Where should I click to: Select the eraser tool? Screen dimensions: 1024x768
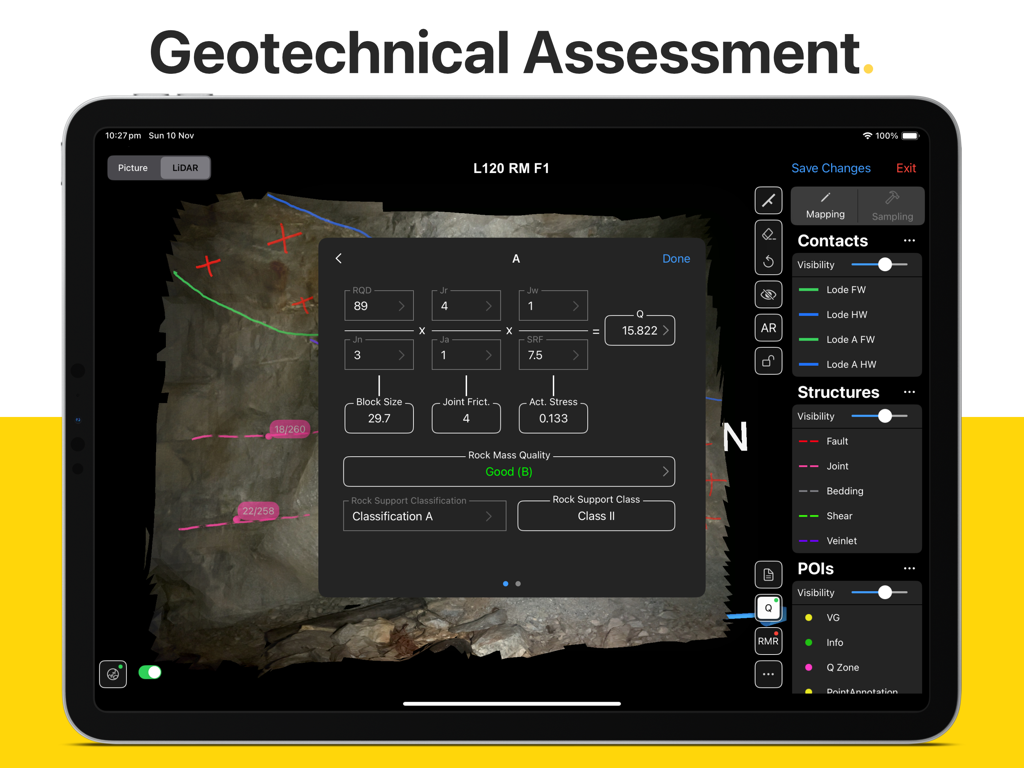pyautogui.click(x=768, y=234)
